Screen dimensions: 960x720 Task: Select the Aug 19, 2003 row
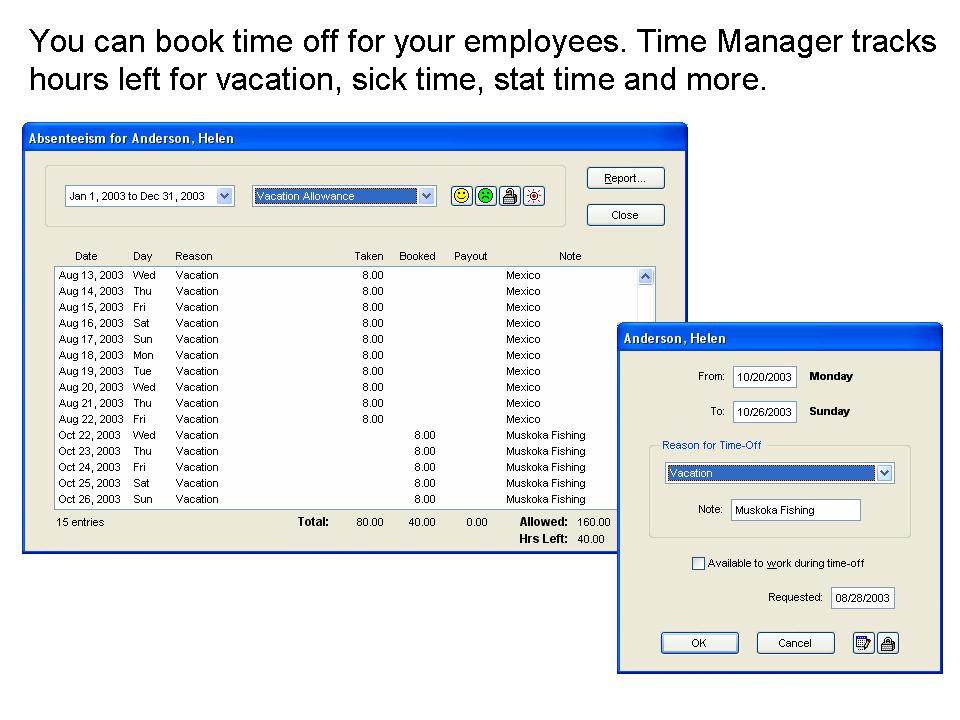[336, 371]
